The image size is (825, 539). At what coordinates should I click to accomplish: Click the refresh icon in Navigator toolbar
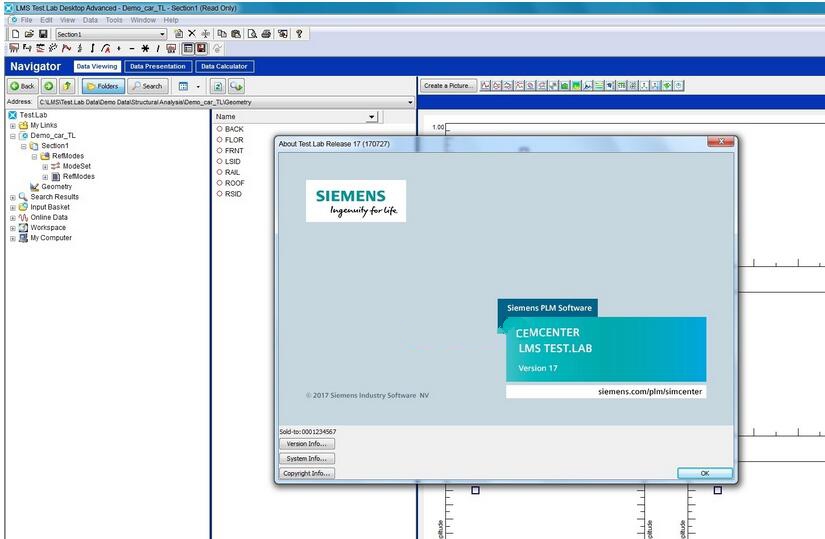tap(218, 86)
